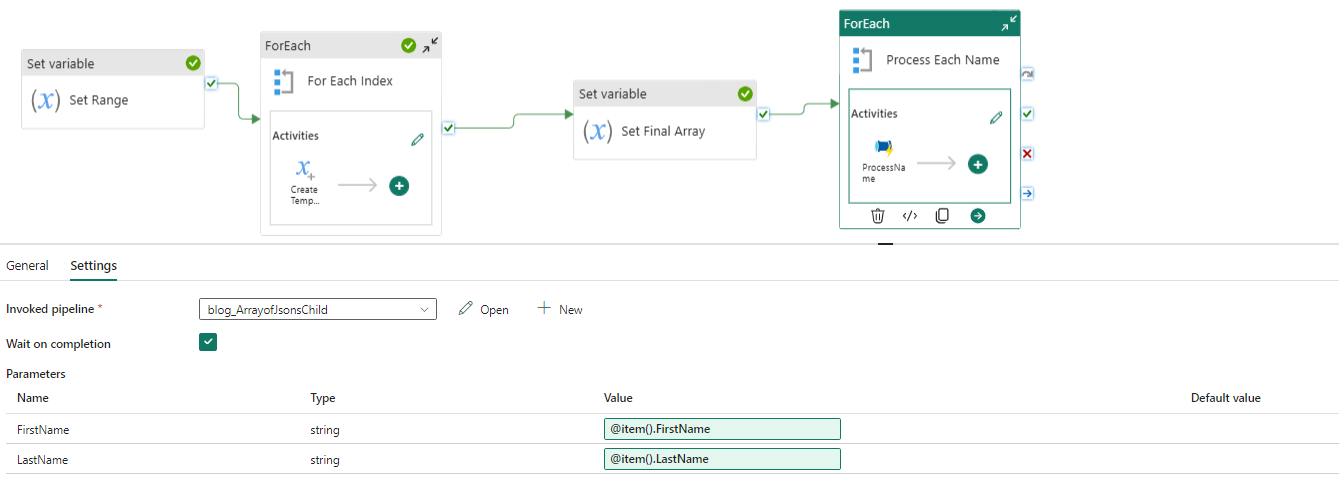Viewport: 1339px width, 484px height.
Task: Delete the Process Each Name activity
Action: [x=878, y=215]
